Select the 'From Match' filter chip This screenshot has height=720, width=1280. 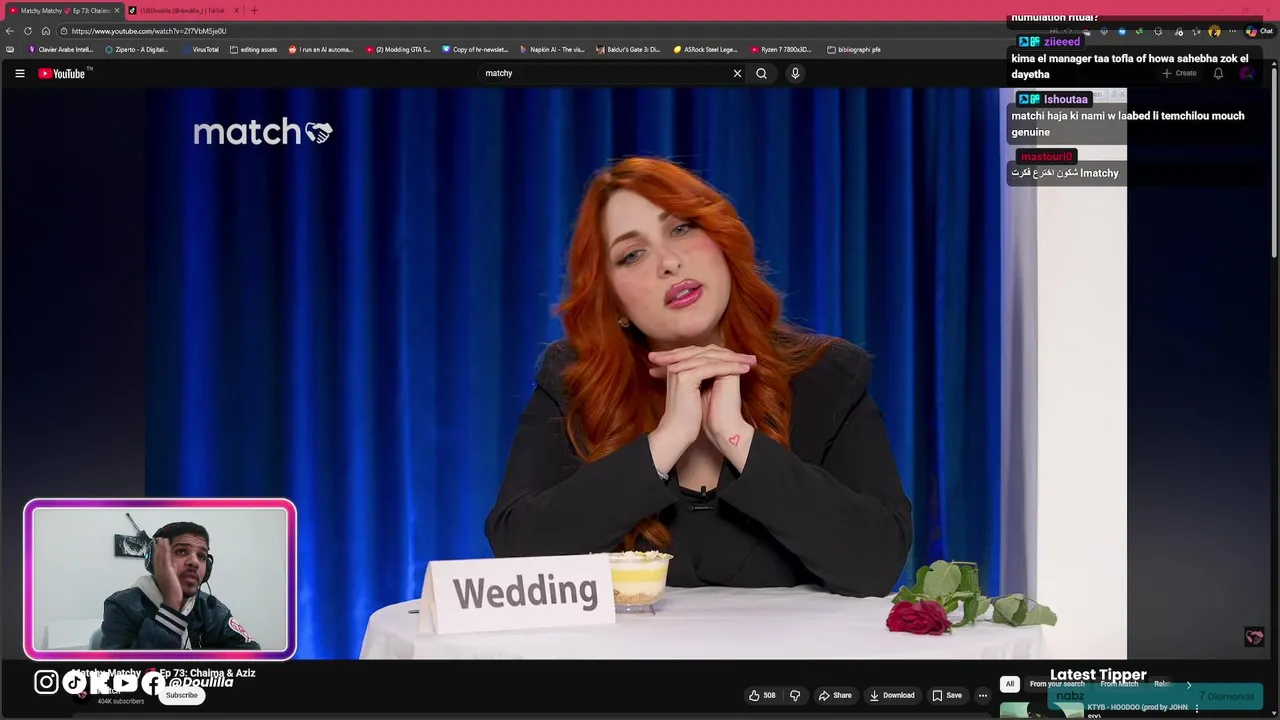tap(1119, 684)
